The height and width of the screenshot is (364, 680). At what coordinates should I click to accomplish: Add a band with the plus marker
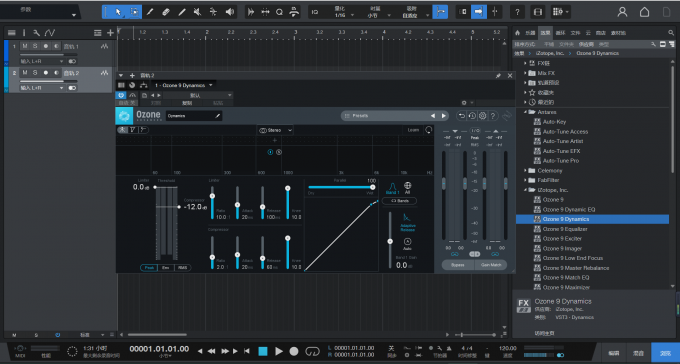pyautogui.click(x=274, y=140)
